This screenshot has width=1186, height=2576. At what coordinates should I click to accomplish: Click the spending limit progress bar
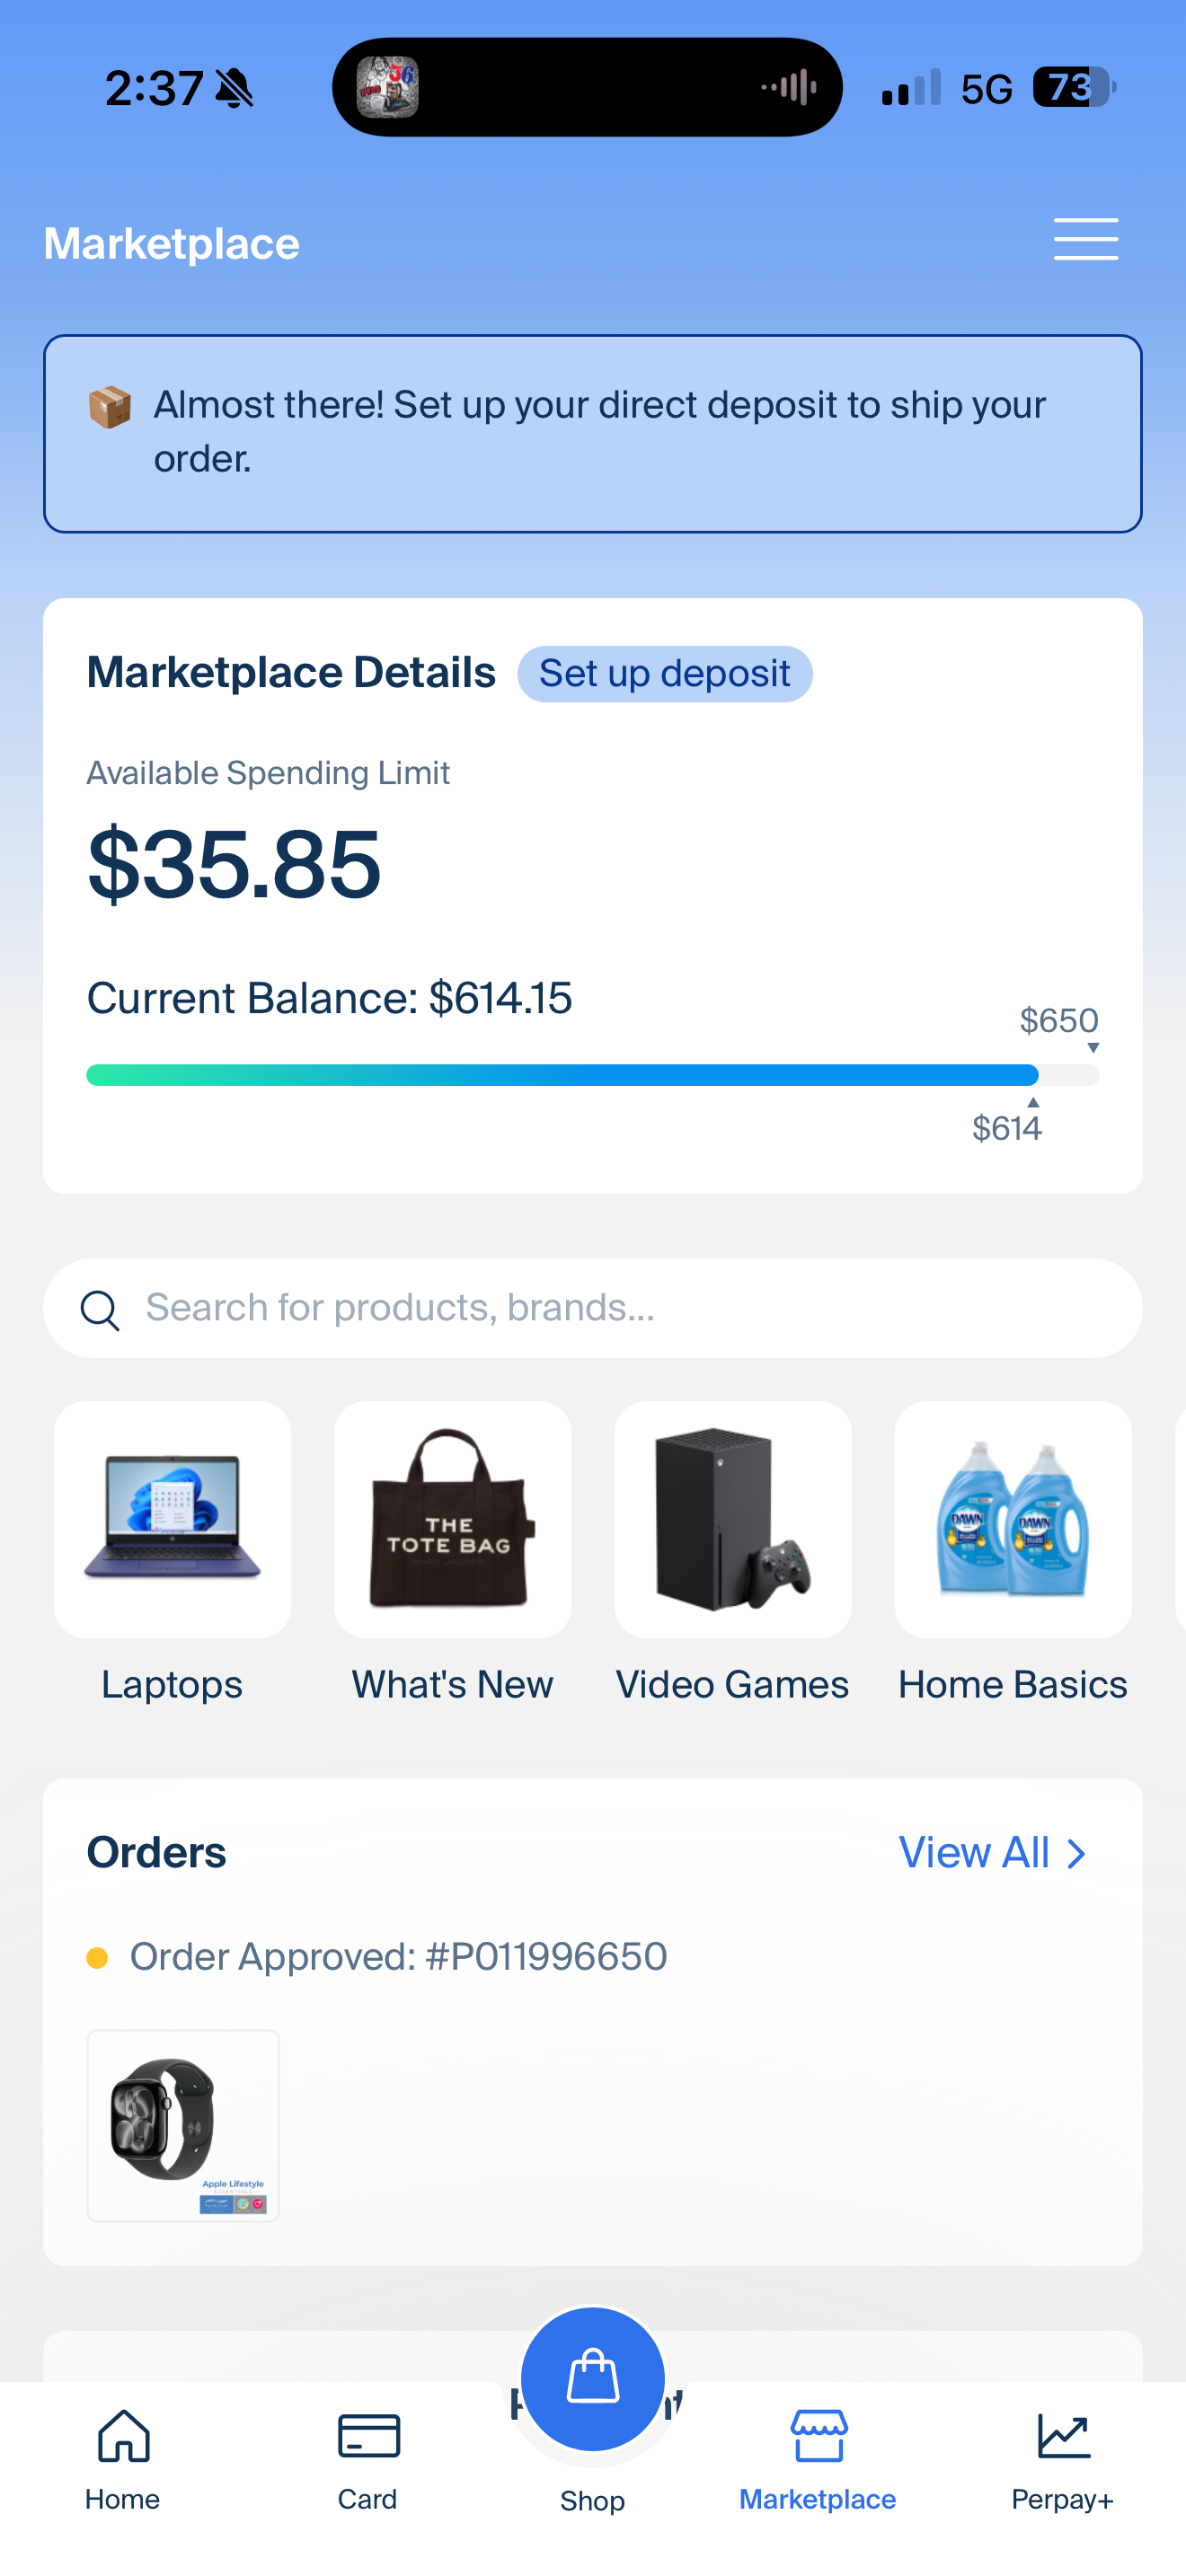pyautogui.click(x=593, y=1075)
